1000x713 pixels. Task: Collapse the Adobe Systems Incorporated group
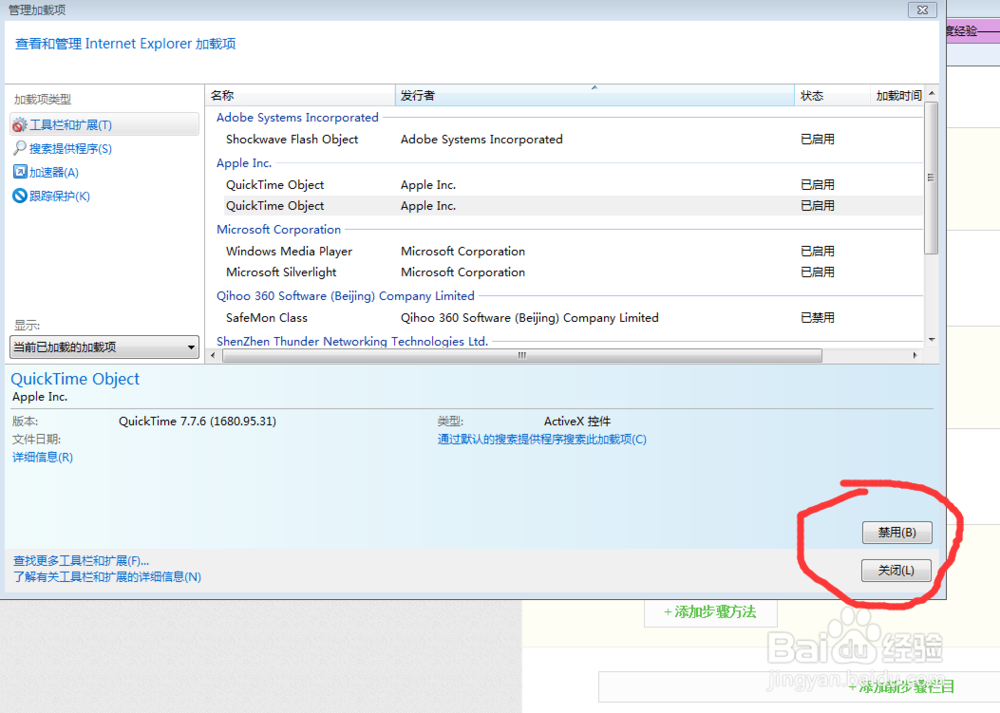[297, 117]
